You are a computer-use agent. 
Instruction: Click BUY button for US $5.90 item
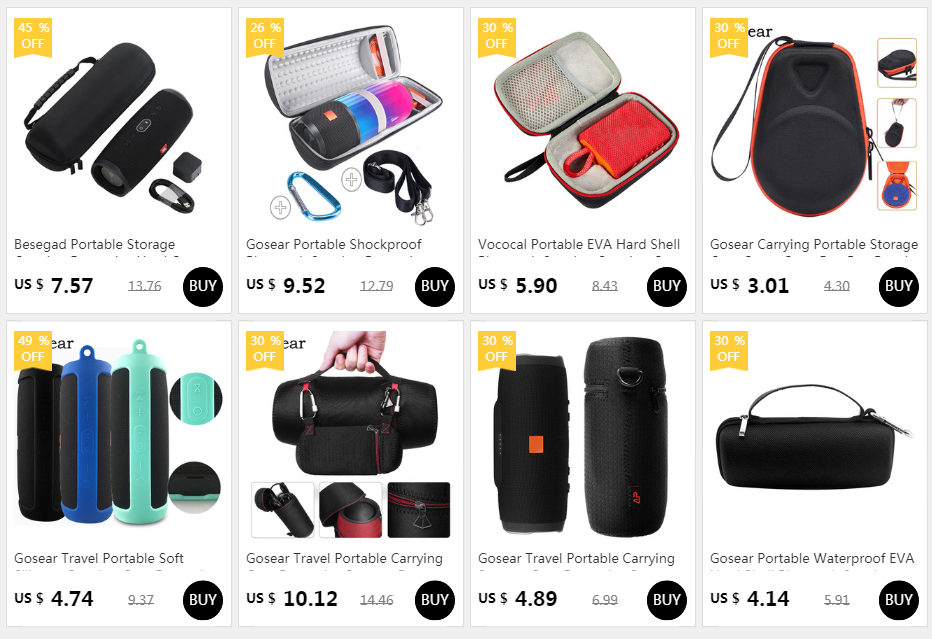click(666, 287)
